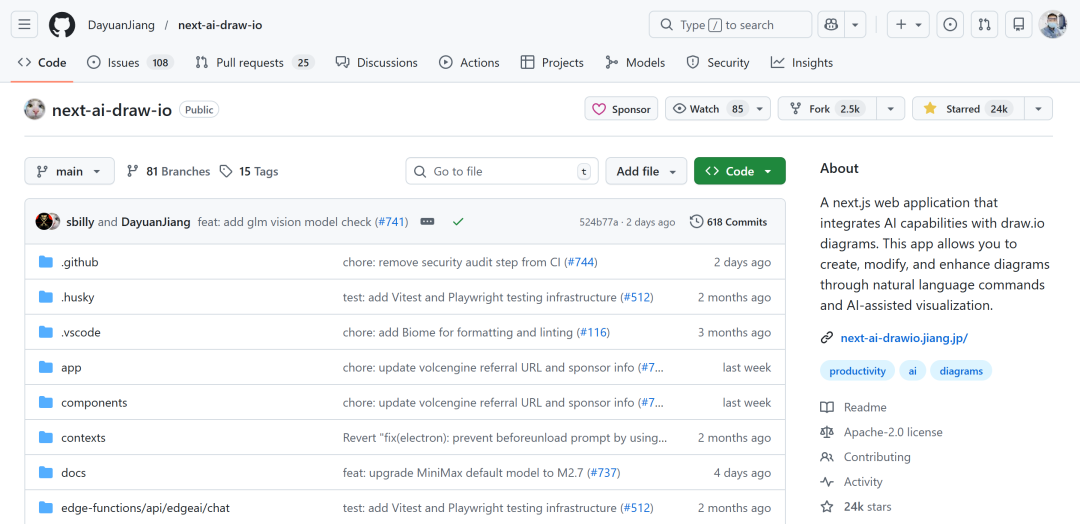Viewport: 1080px width, 524px height.
Task: Click the Go to file search field
Action: (502, 171)
